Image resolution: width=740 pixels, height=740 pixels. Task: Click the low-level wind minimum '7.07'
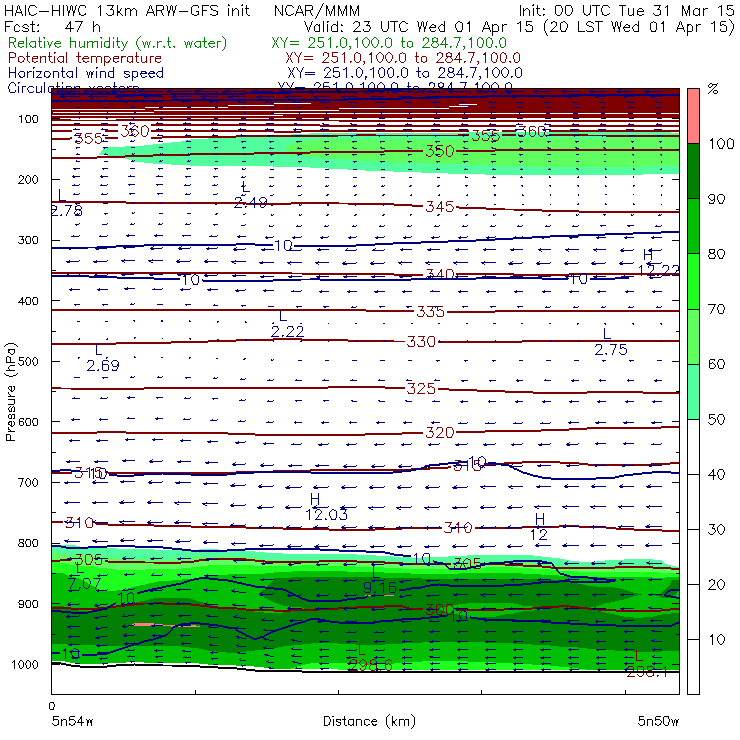click(x=85, y=584)
